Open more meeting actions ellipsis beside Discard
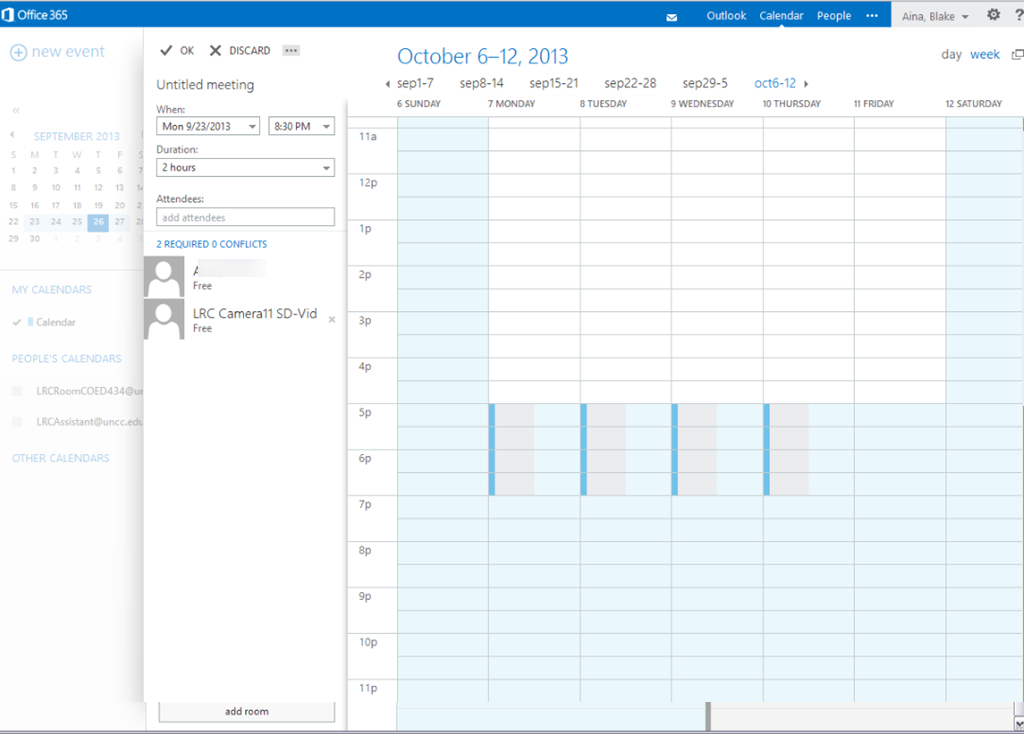The height and width of the screenshot is (734, 1024). (x=291, y=51)
